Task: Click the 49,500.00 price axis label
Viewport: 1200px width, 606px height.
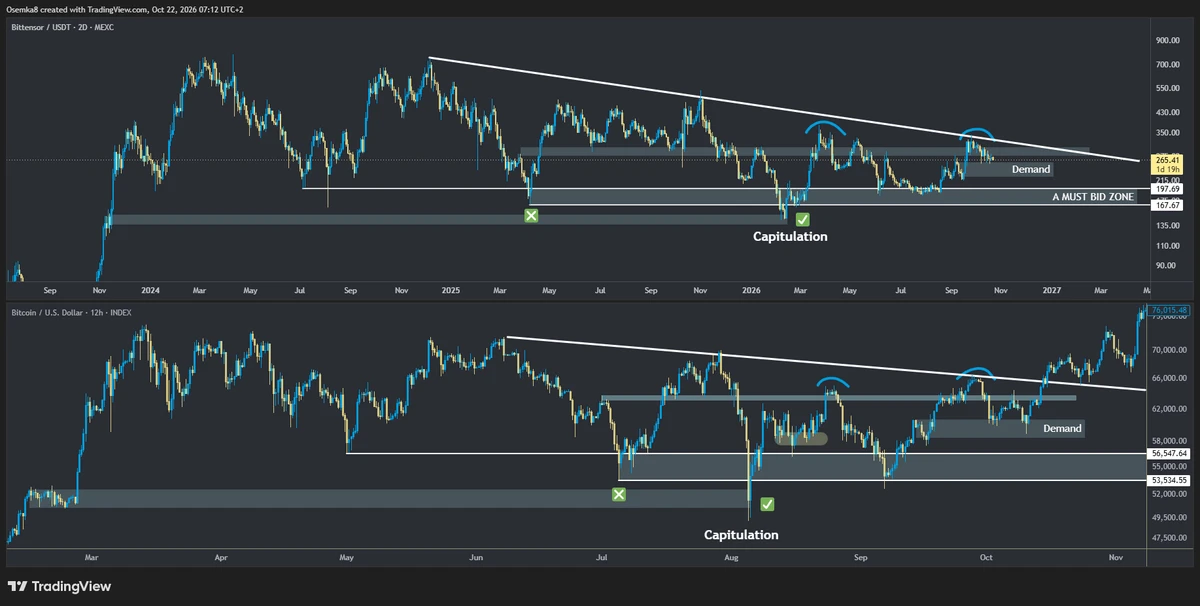Action: coord(1169,517)
